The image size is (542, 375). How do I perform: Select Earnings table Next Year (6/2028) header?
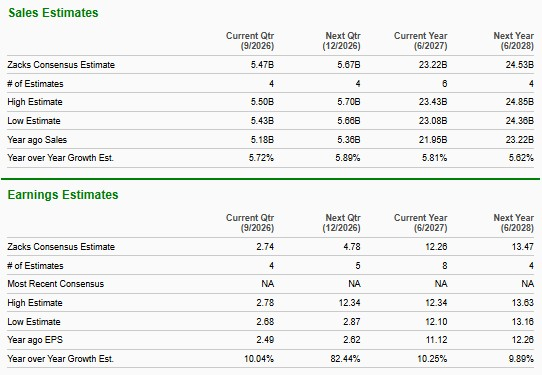pos(514,223)
